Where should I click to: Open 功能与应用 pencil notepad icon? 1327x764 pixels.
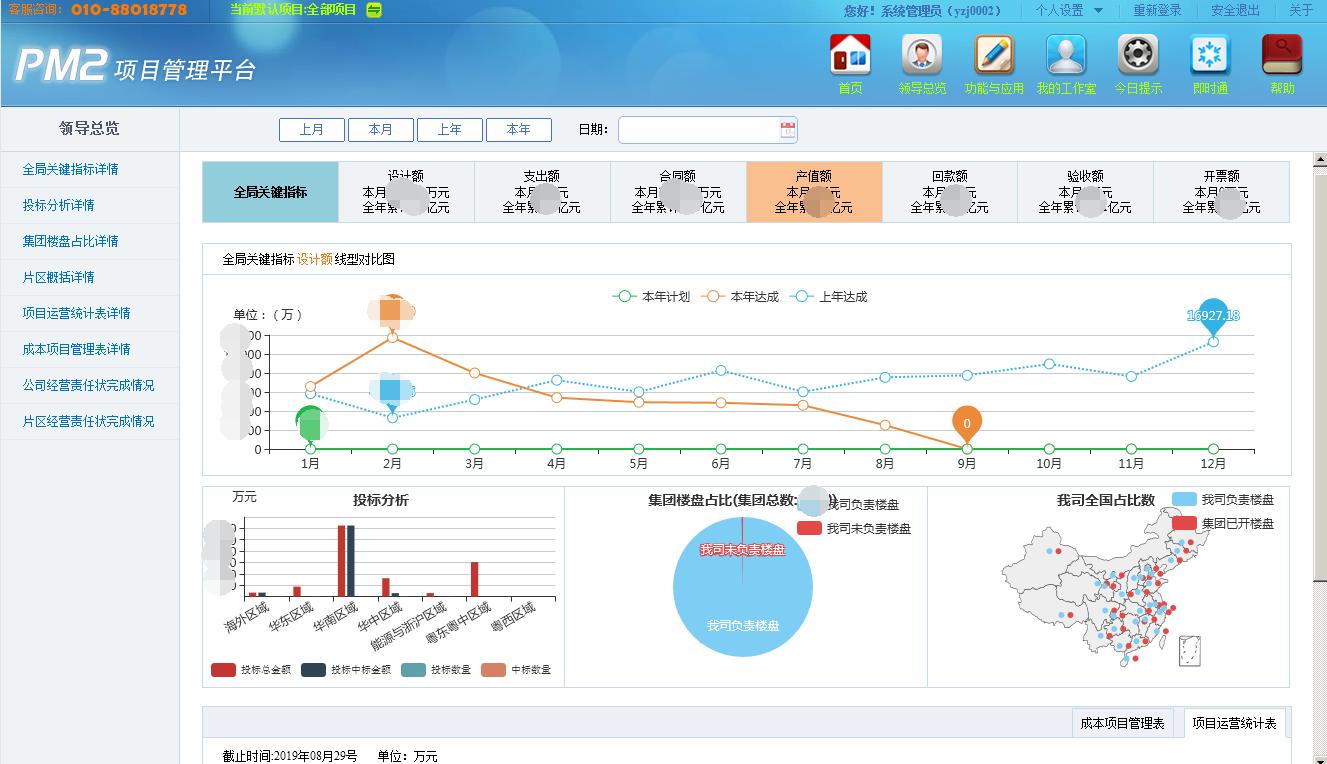994,56
